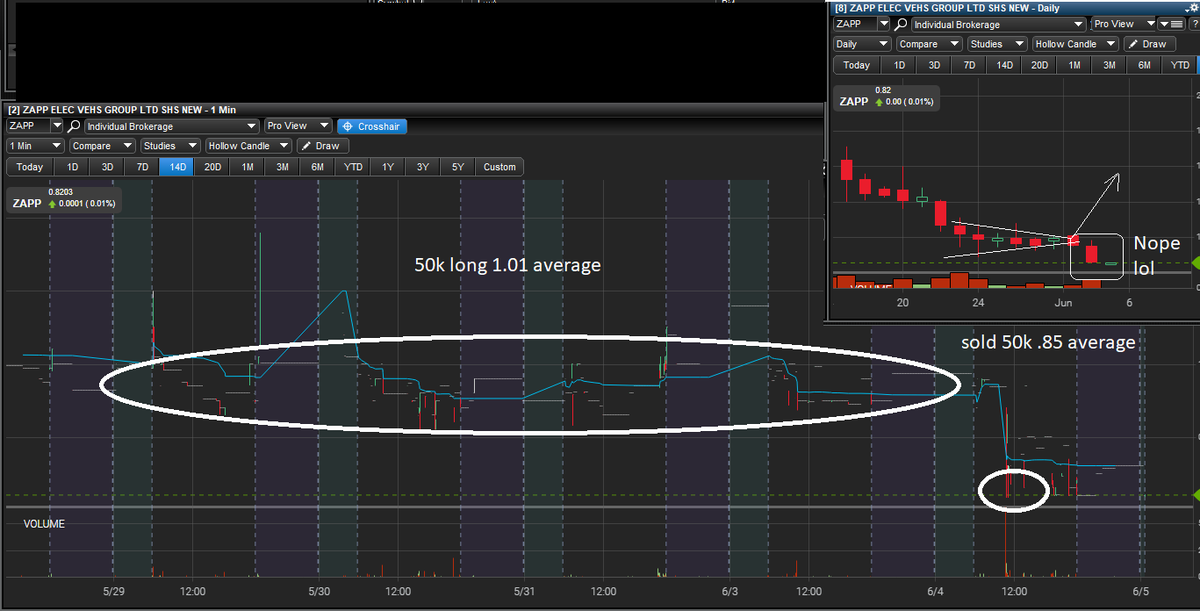
Task: Select the 1D range in 1 Min chart
Action: point(72,167)
